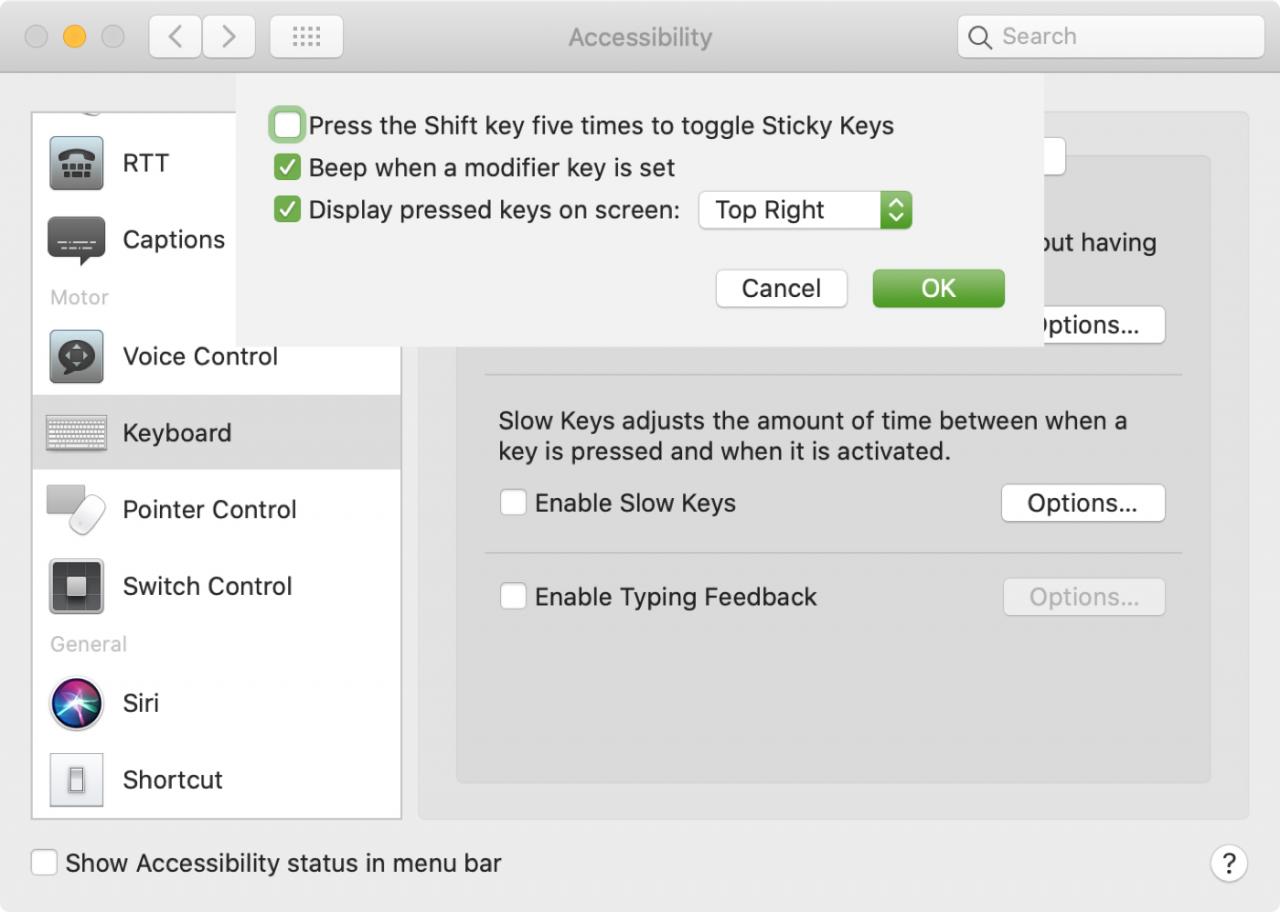Image resolution: width=1280 pixels, height=912 pixels.
Task: Open Pointer Control via its mouse icon
Action: [76, 510]
